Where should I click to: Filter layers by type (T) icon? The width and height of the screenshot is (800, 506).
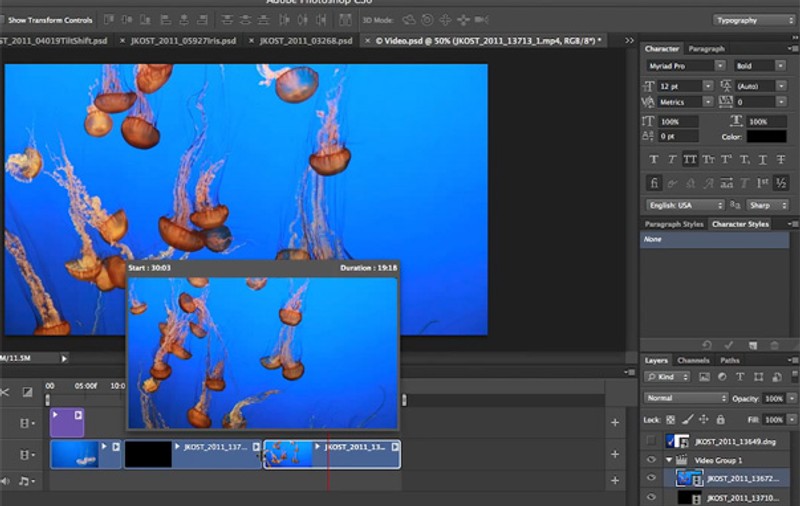pyautogui.click(x=740, y=377)
